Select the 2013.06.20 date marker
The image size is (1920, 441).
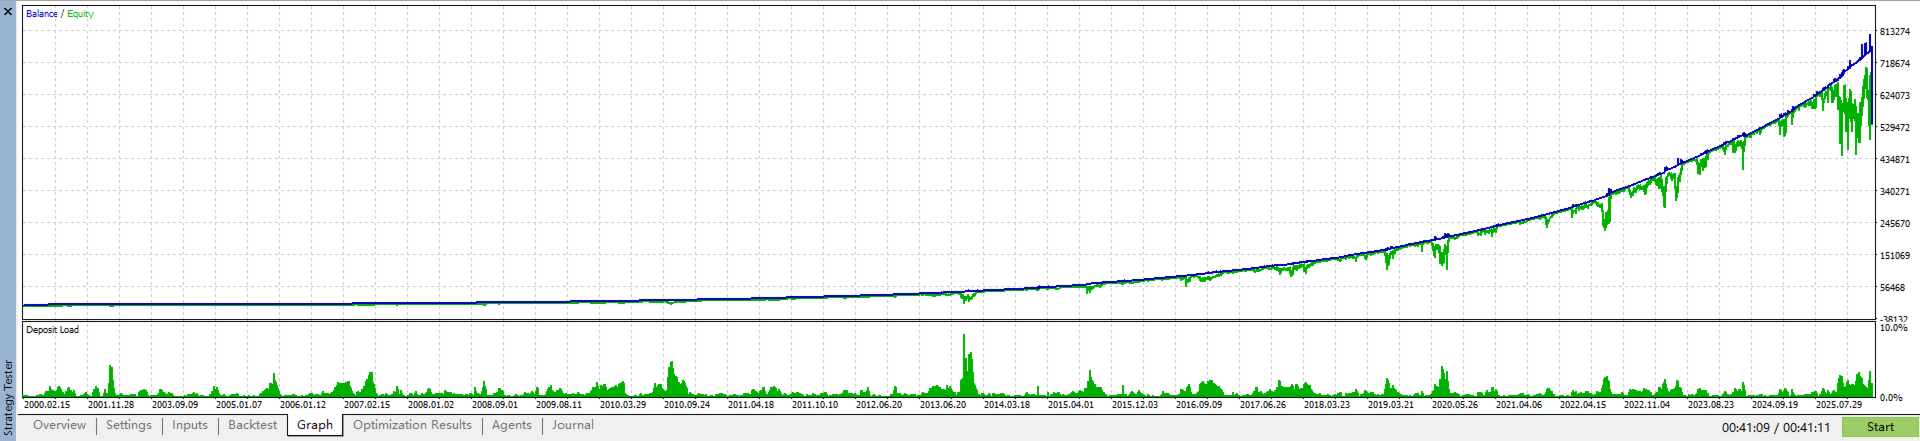pos(943,405)
